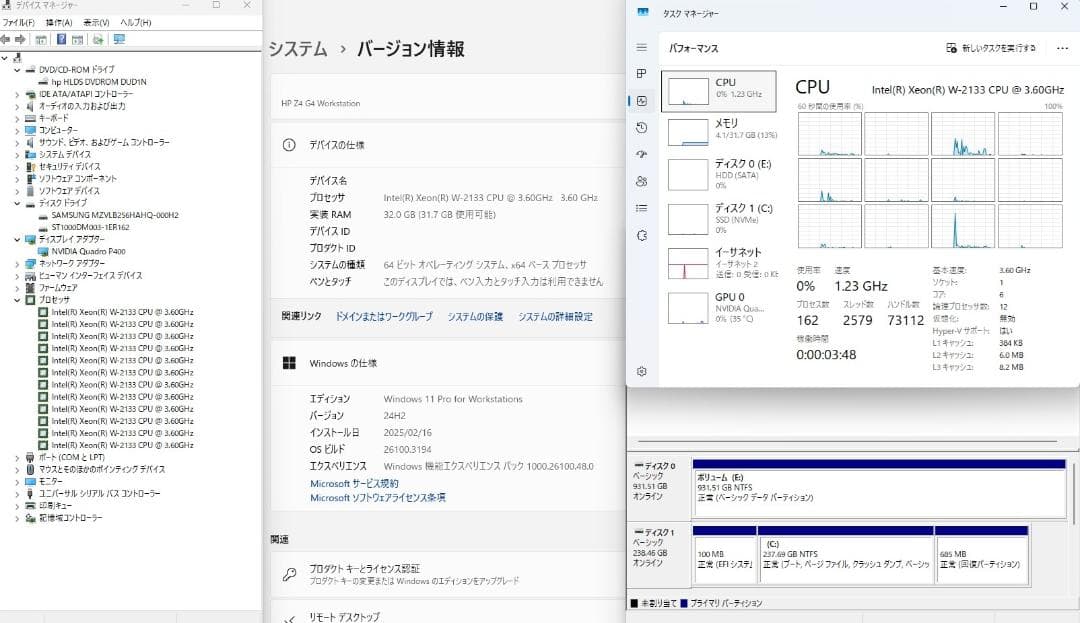Click Scan for hardware changes toolbar icon
Screen dimensions: 1080x623
coord(97,39)
